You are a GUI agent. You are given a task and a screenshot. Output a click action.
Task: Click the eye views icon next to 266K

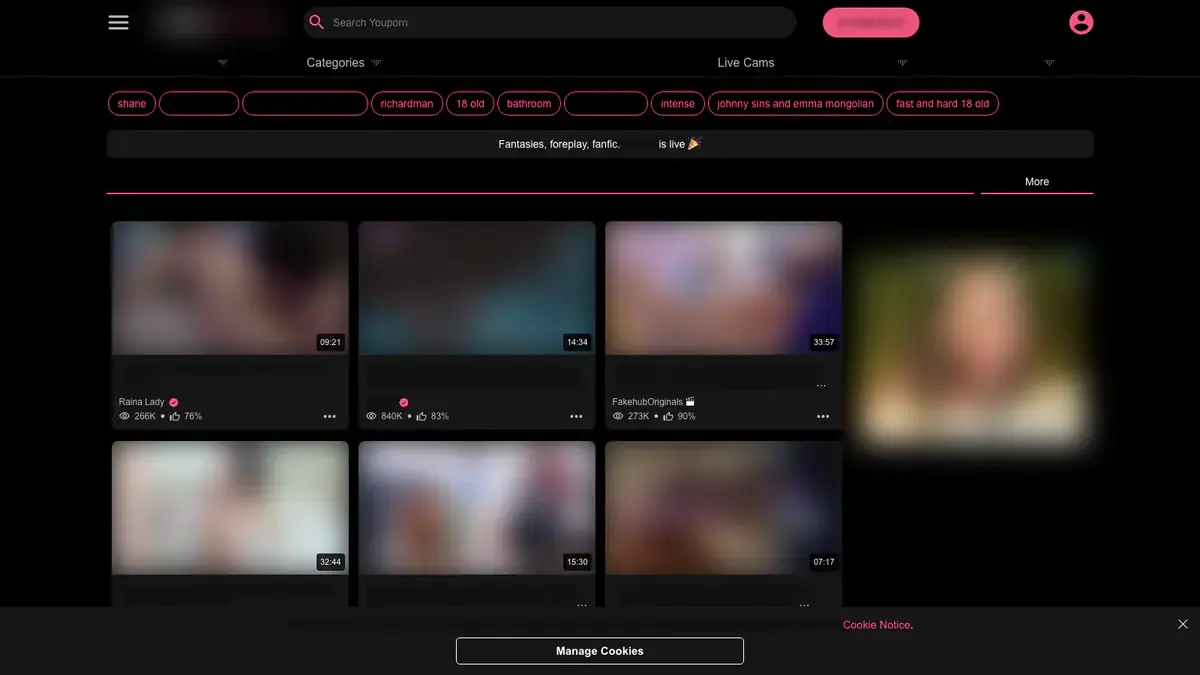pyautogui.click(x=125, y=416)
